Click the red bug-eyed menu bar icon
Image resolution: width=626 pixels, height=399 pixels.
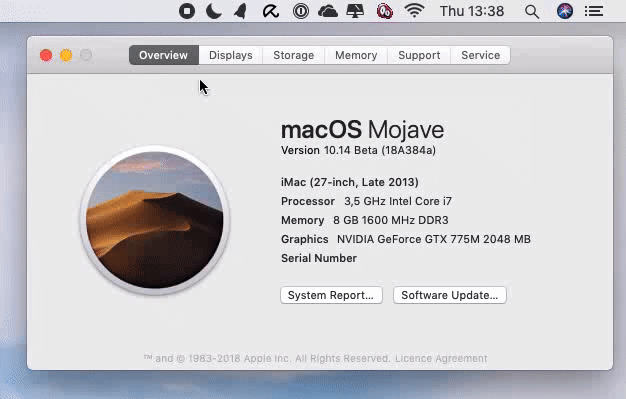(x=385, y=11)
